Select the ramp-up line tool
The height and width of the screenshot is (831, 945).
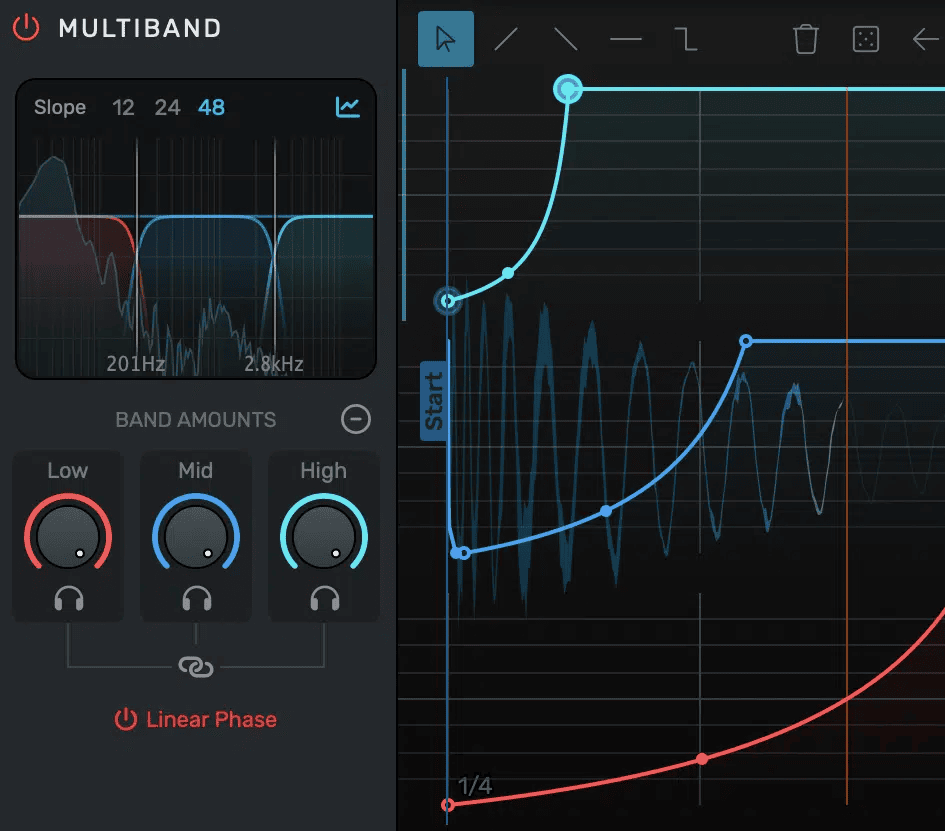pyautogui.click(x=507, y=40)
